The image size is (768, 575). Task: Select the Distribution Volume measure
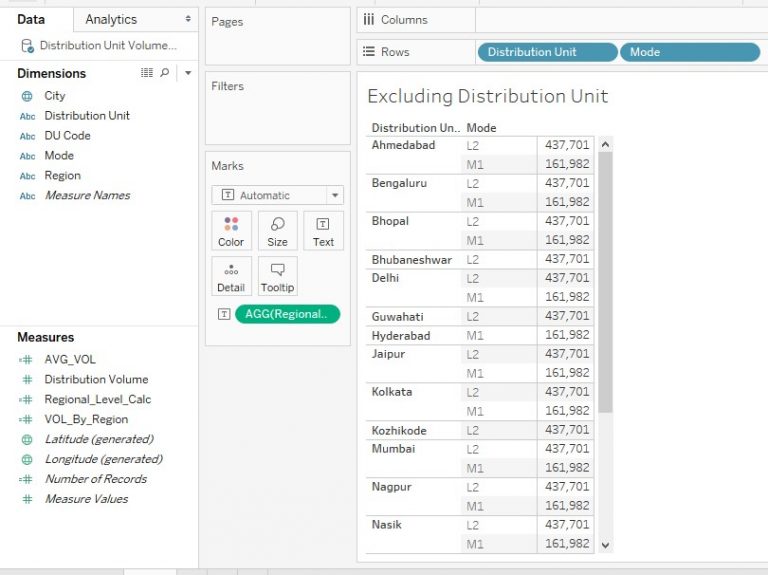click(x=96, y=380)
